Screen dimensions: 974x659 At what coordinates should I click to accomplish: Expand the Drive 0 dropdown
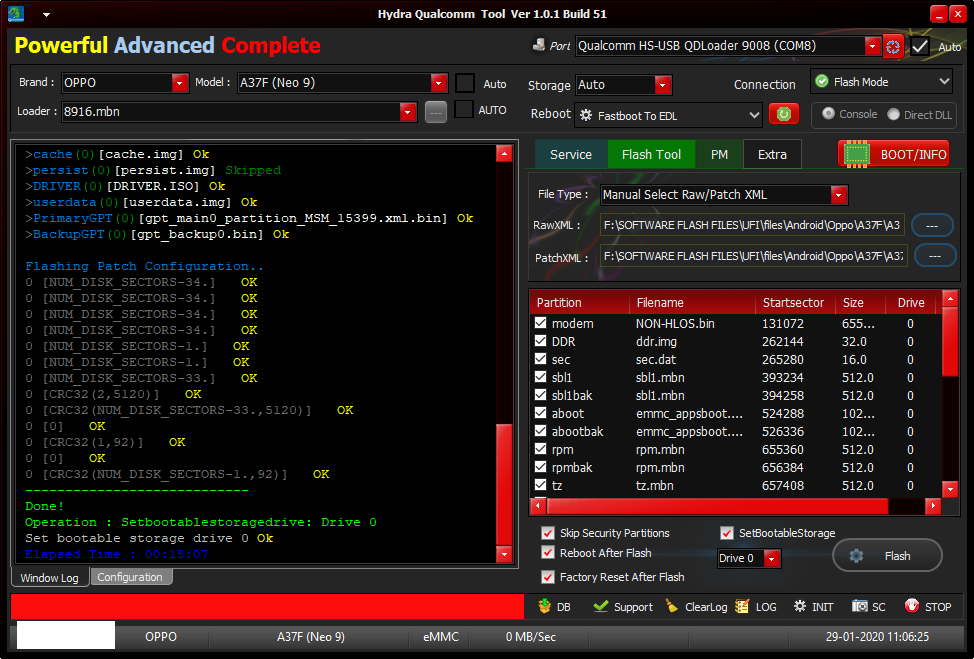click(x=772, y=558)
